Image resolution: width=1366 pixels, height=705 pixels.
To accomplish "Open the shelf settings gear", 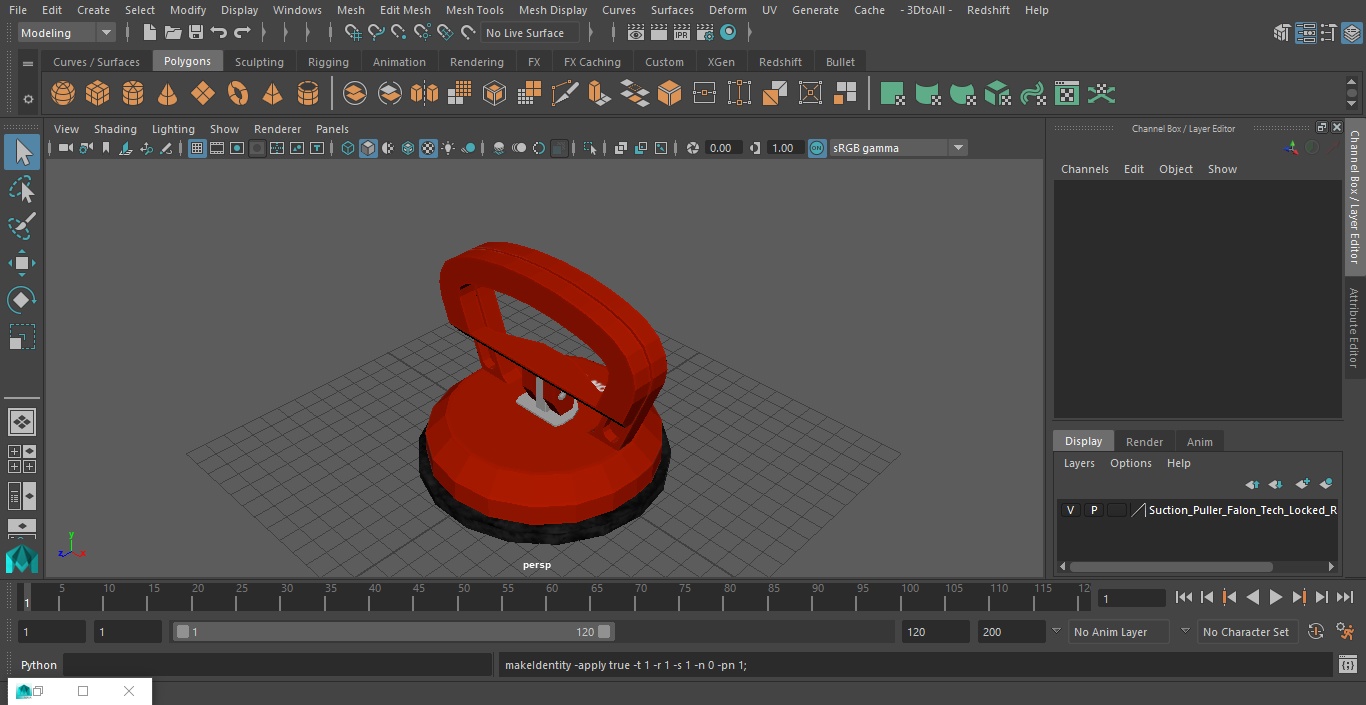I will [x=28, y=98].
